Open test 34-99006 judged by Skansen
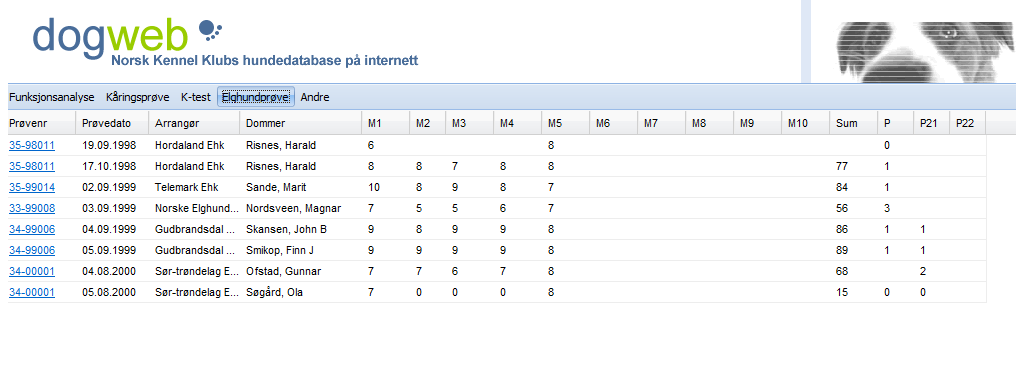 tap(32, 229)
